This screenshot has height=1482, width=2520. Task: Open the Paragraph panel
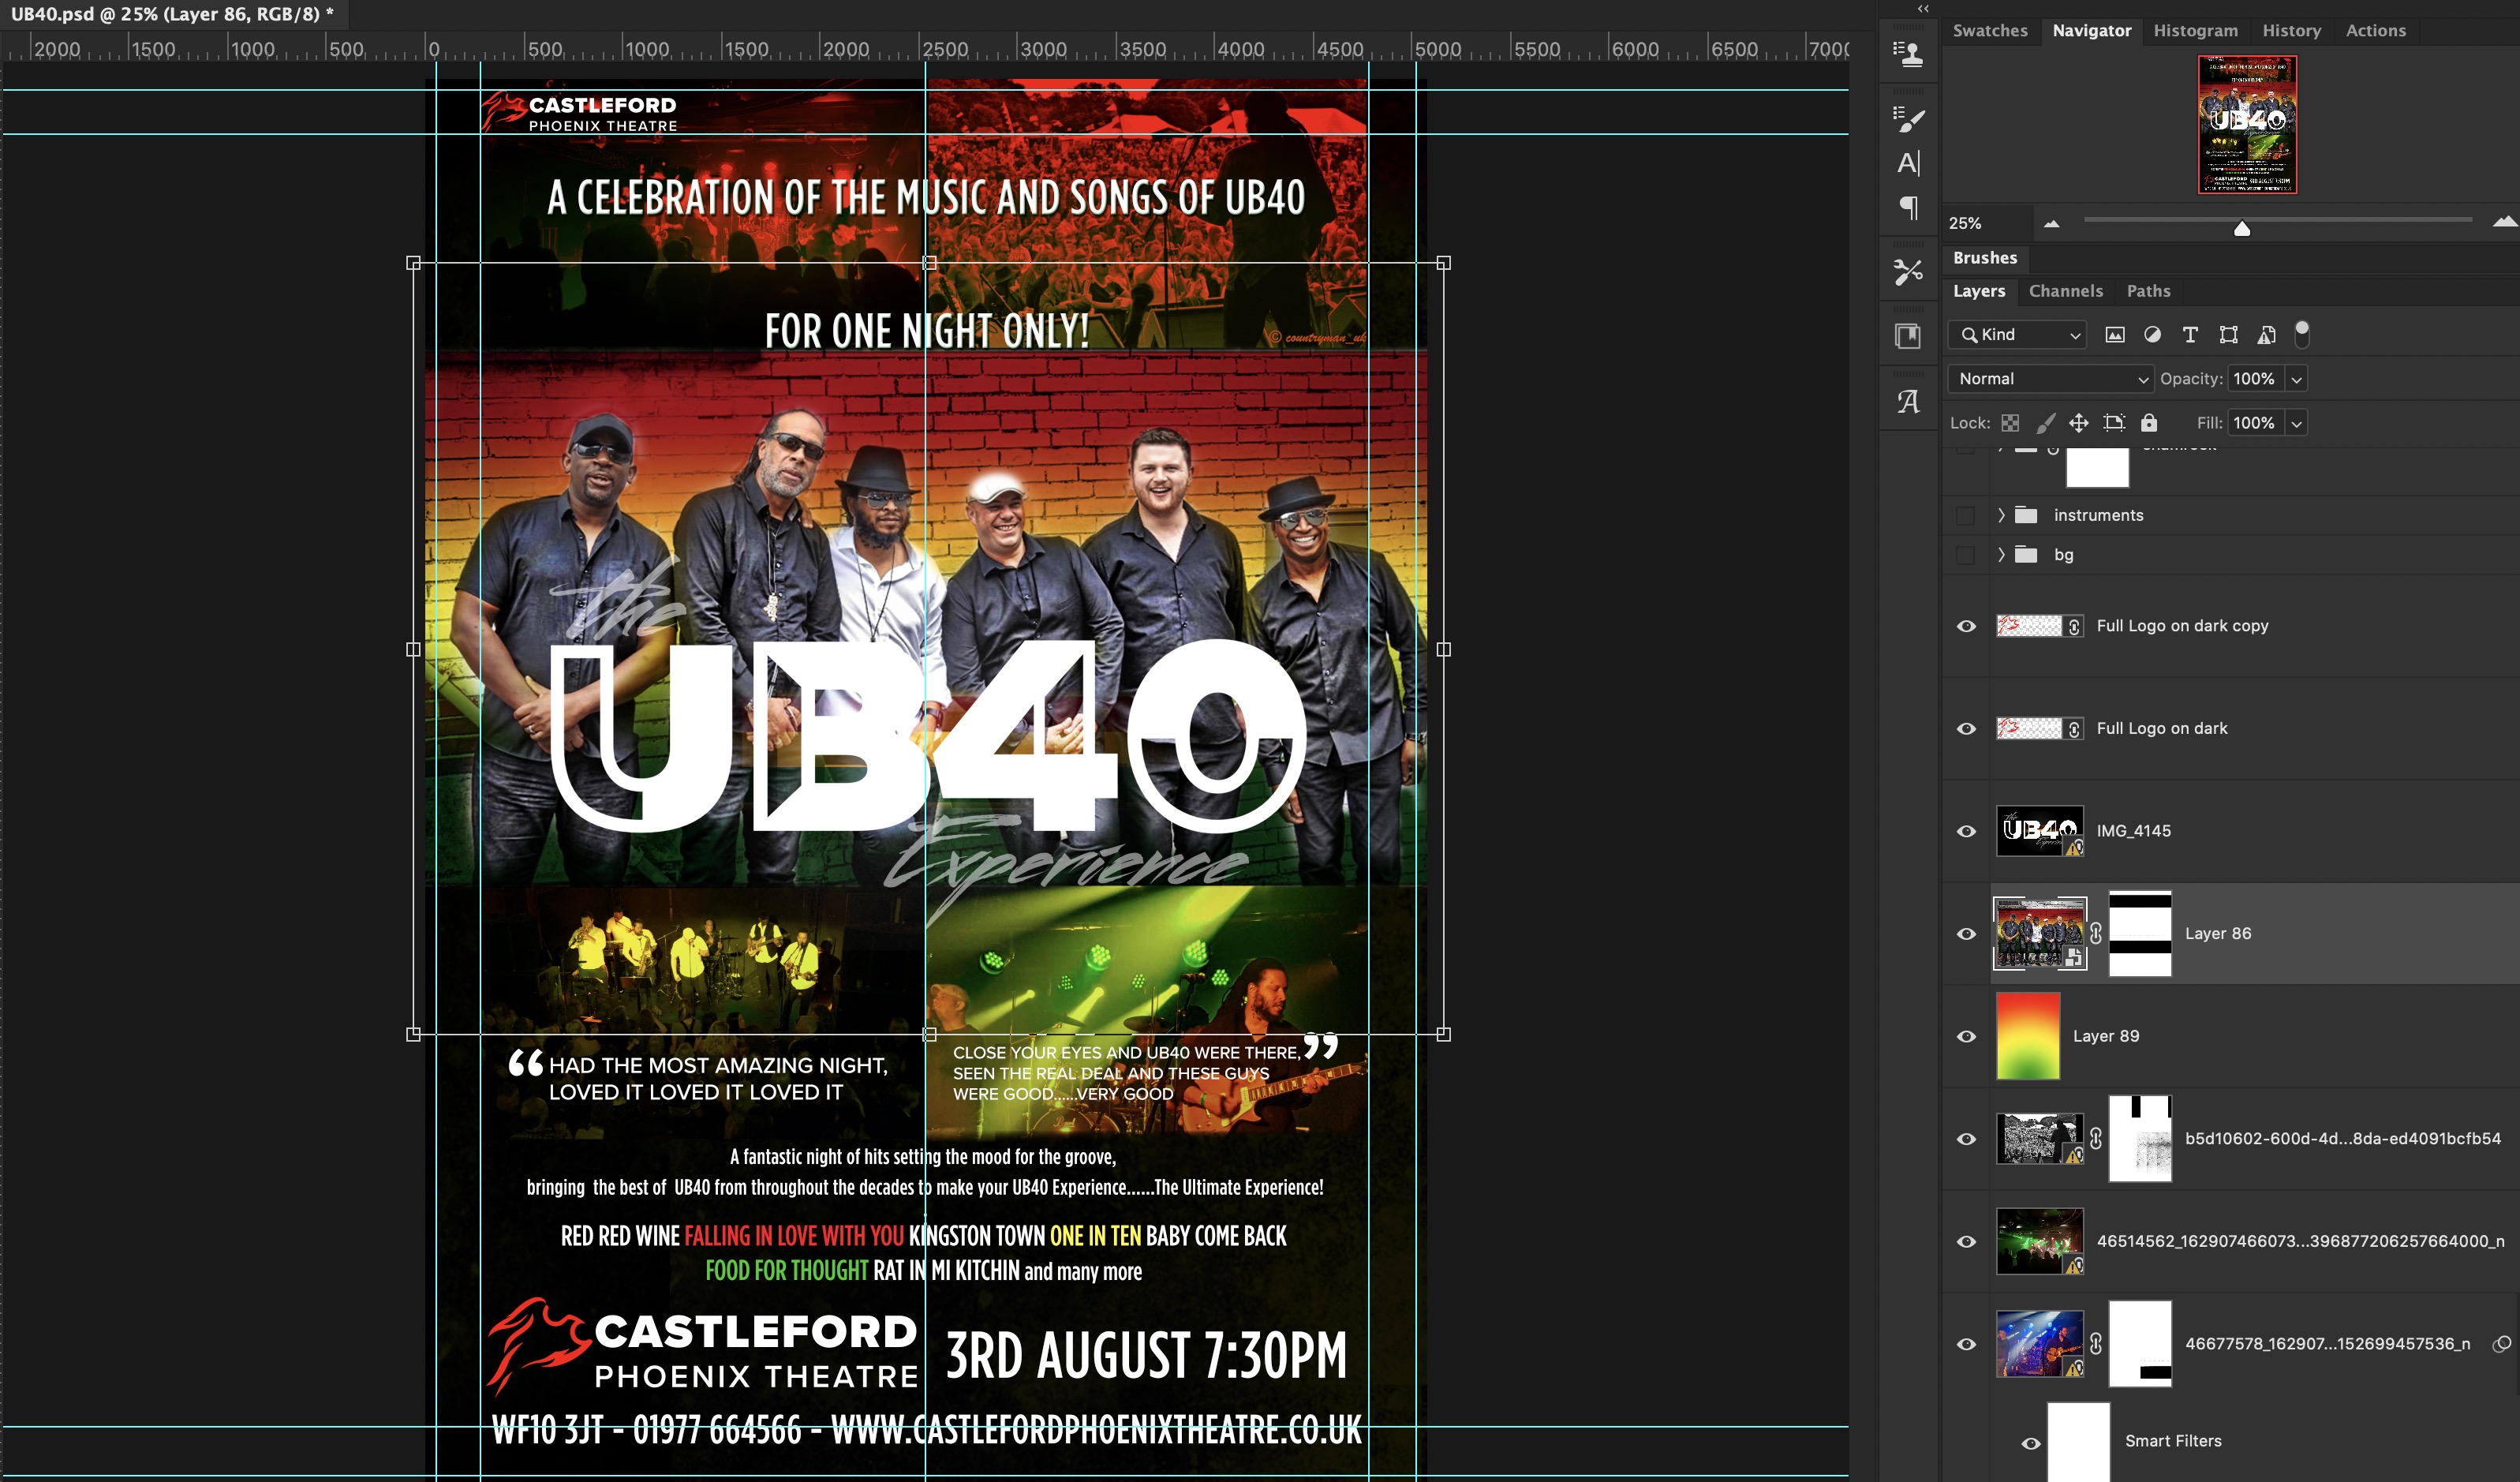(x=1909, y=208)
